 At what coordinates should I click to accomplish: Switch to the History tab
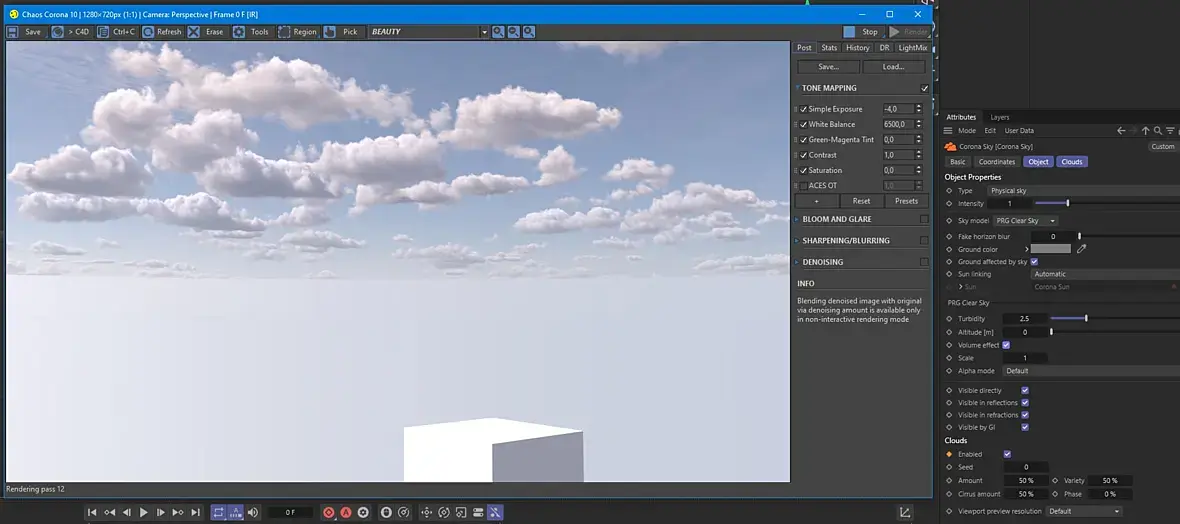click(x=857, y=47)
